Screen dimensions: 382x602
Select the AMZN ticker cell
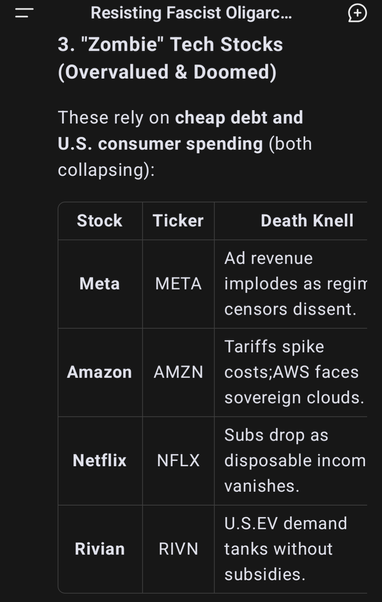click(178, 372)
